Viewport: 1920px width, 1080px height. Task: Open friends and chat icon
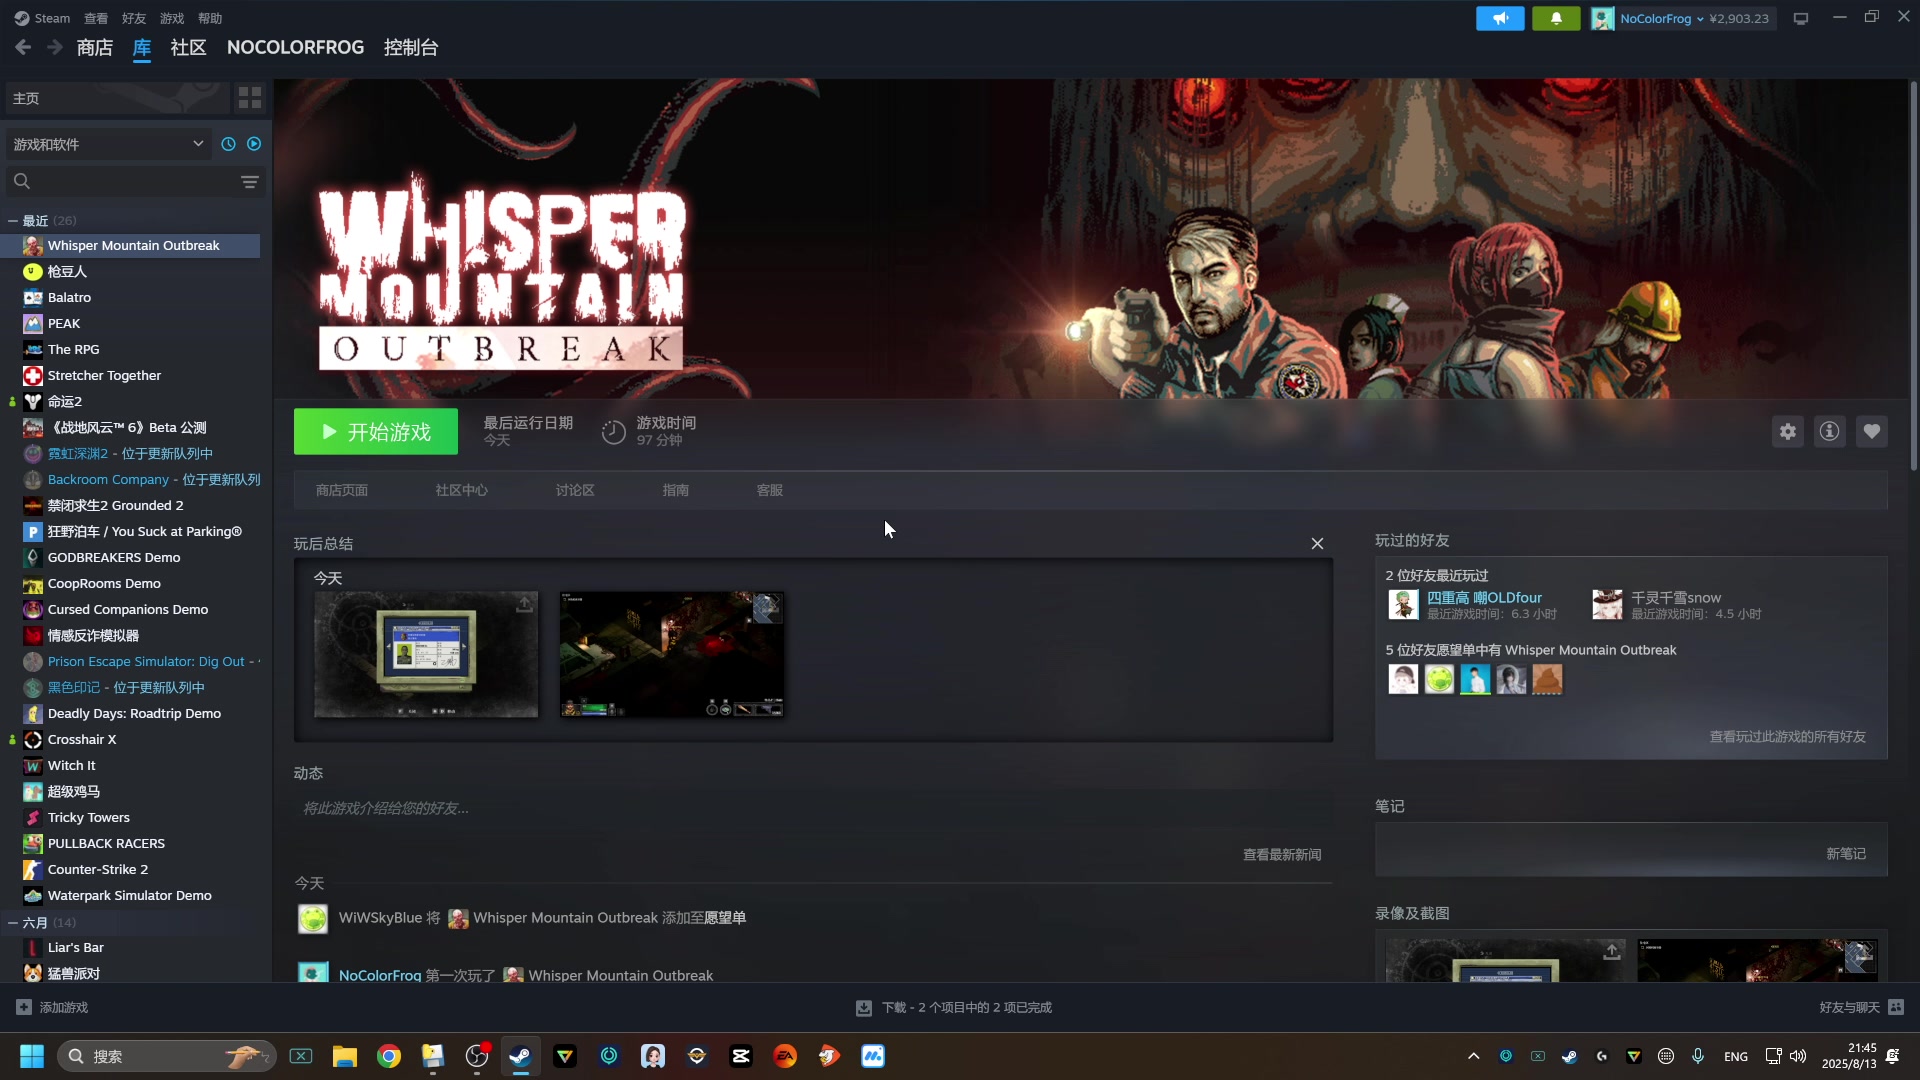(x=1896, y=1007)
